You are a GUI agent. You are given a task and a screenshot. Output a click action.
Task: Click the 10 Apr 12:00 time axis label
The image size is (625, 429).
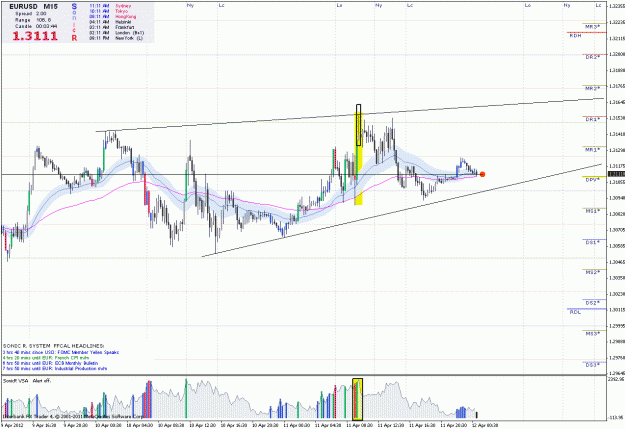pos(201,425)
